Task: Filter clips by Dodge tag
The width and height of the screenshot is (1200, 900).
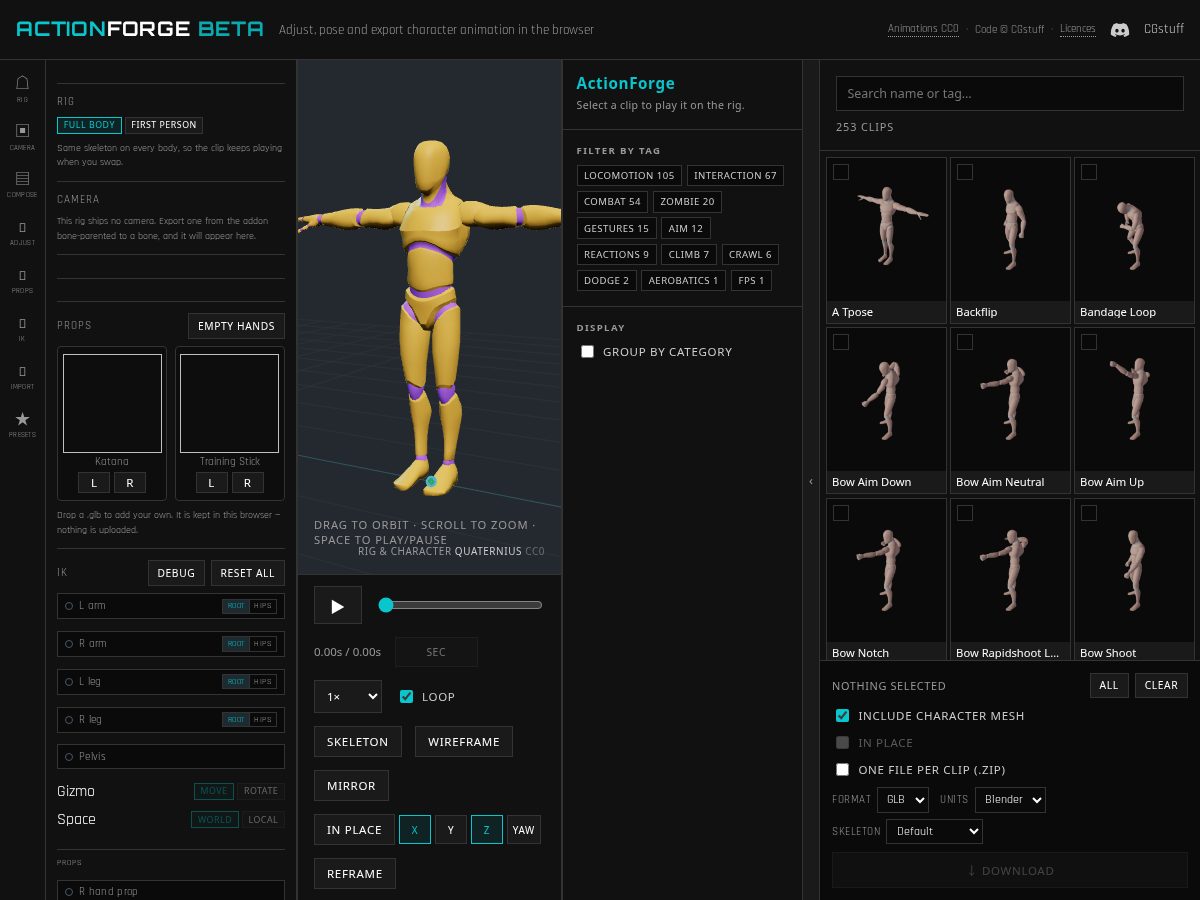Action: coord(606,280)
